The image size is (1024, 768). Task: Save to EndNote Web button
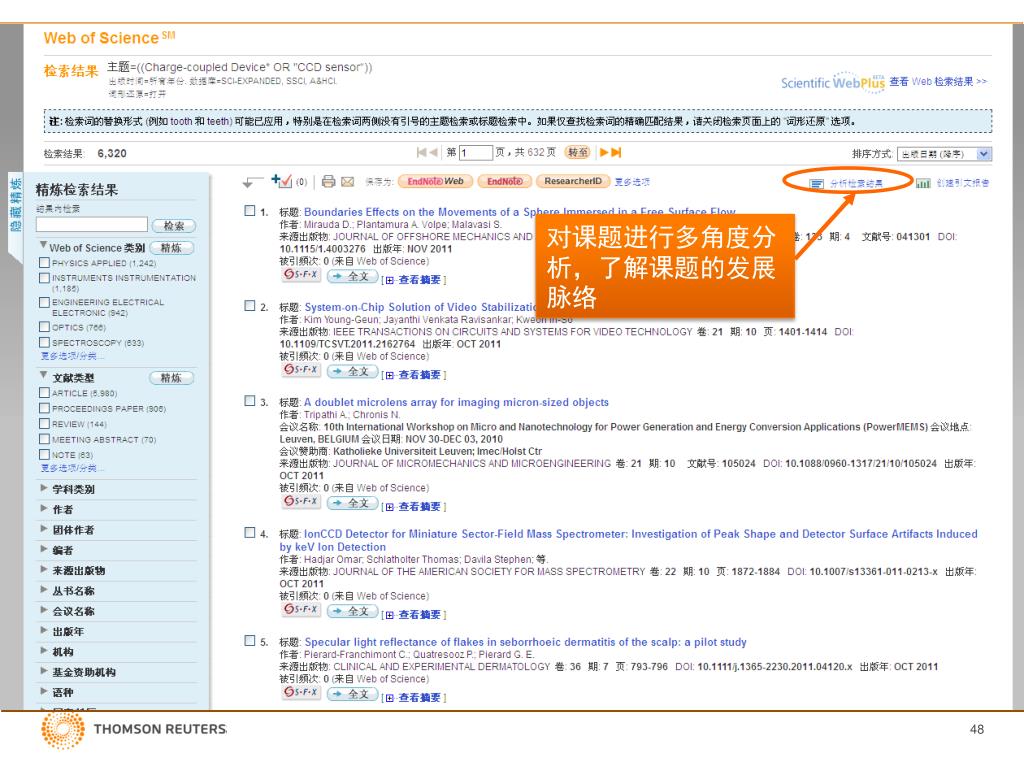436,182
